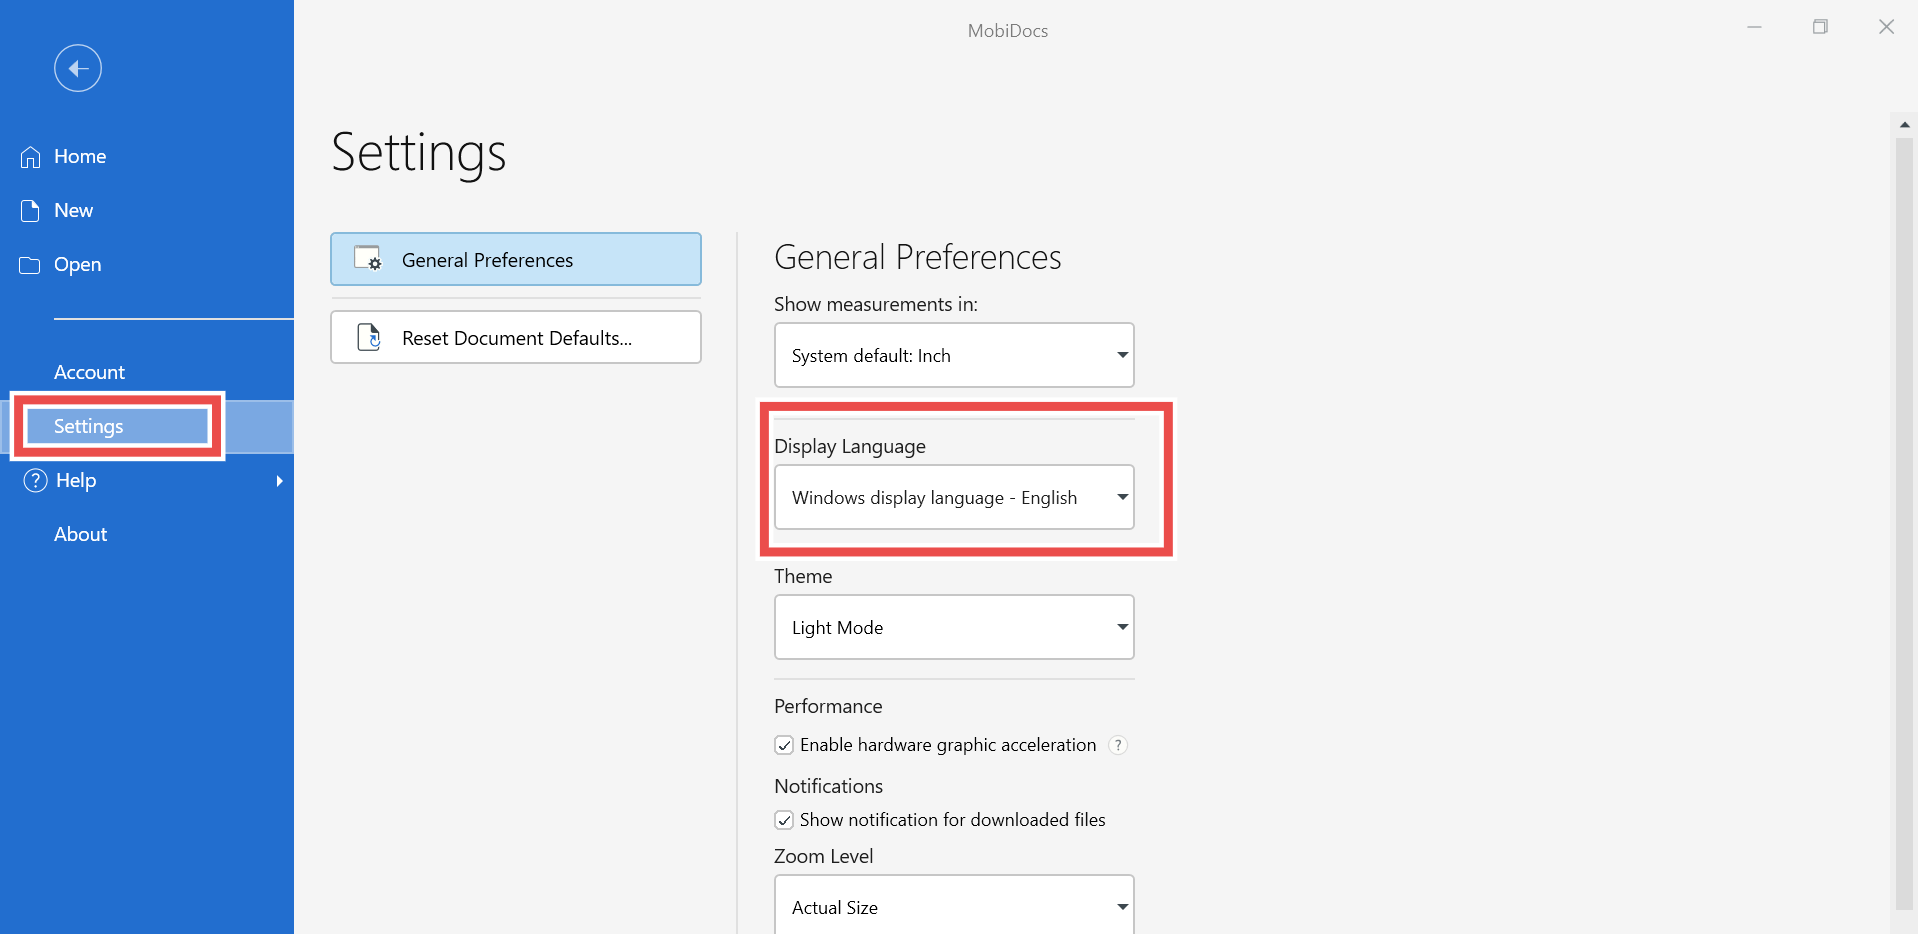The width and height of the screenshot is (1918, 934).
Task: Minimize the MobiDocs window
Action: [x=1754, y=27]
